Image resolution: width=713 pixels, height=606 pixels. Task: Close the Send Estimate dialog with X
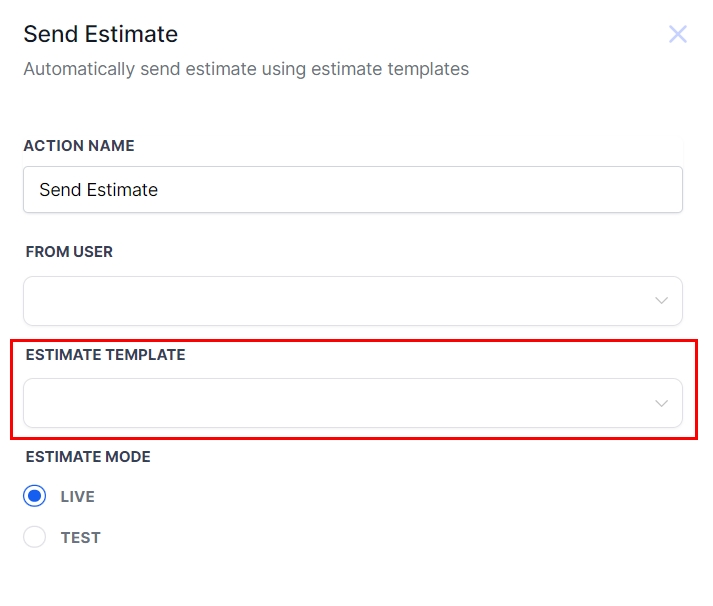[678, 35]
